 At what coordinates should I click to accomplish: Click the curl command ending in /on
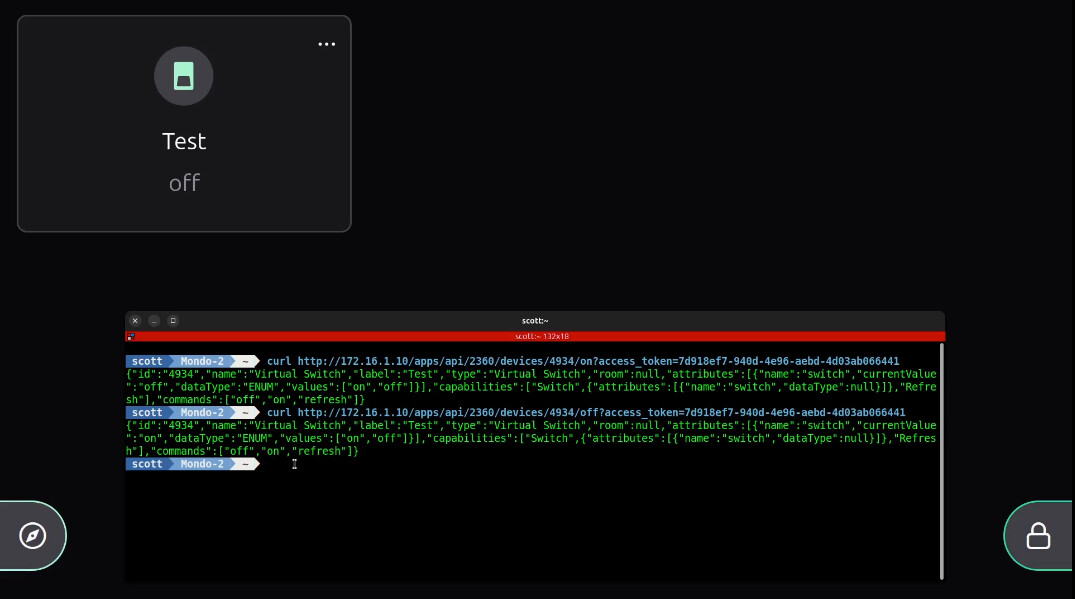(582, 361)
